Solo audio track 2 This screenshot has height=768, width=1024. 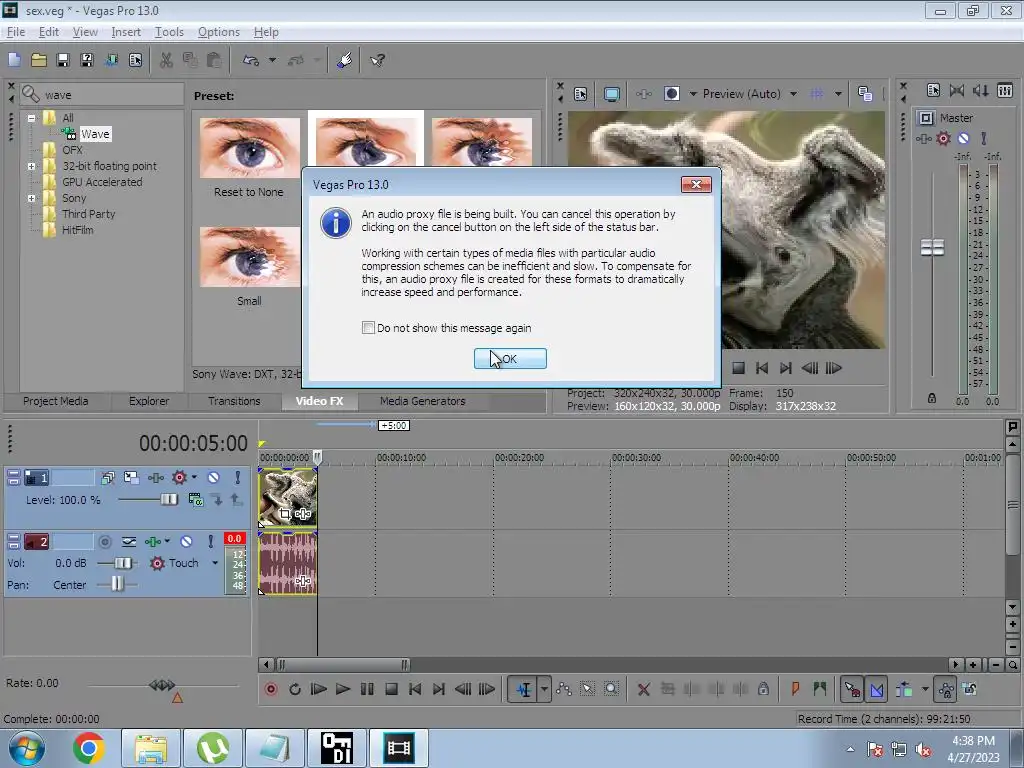tap(210, 541)
